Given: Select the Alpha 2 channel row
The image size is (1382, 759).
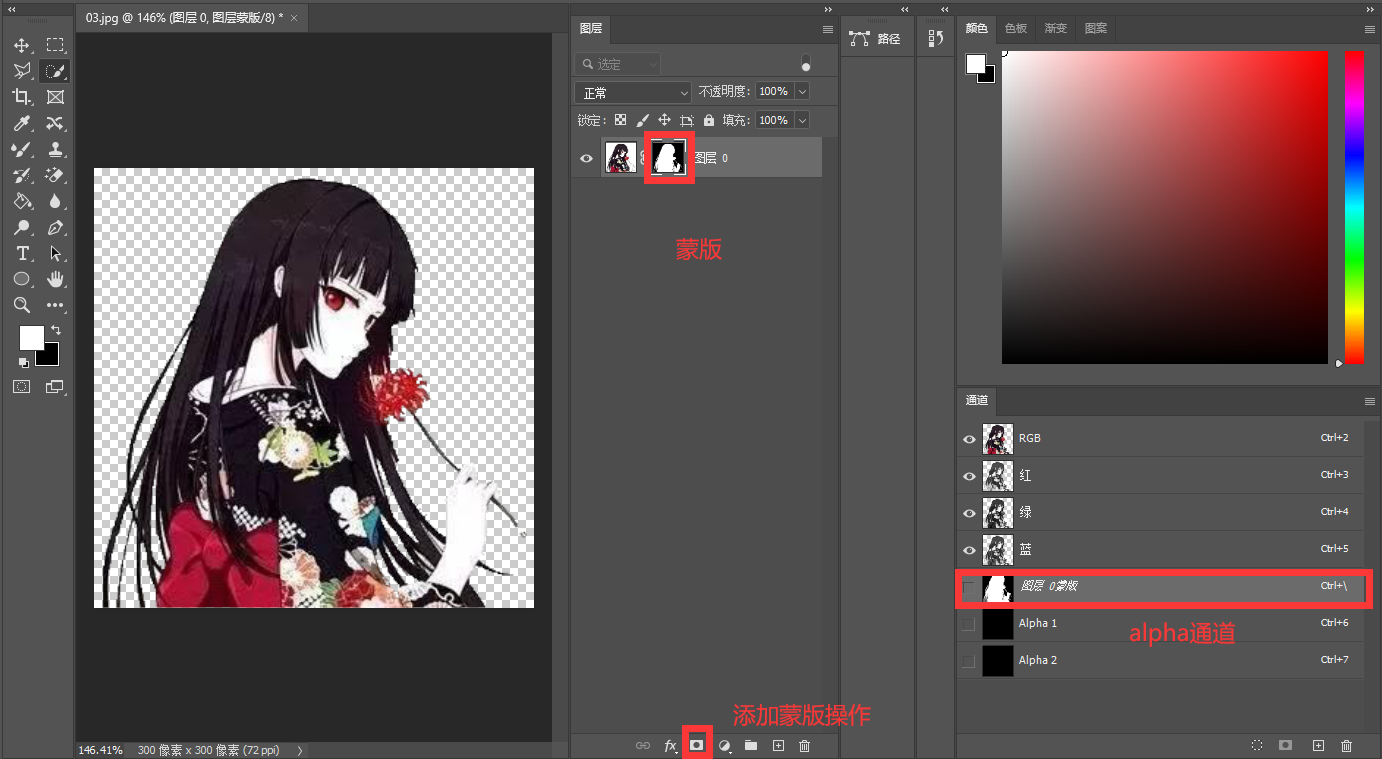Looking at the screenshot, I should click(1160, 660).
